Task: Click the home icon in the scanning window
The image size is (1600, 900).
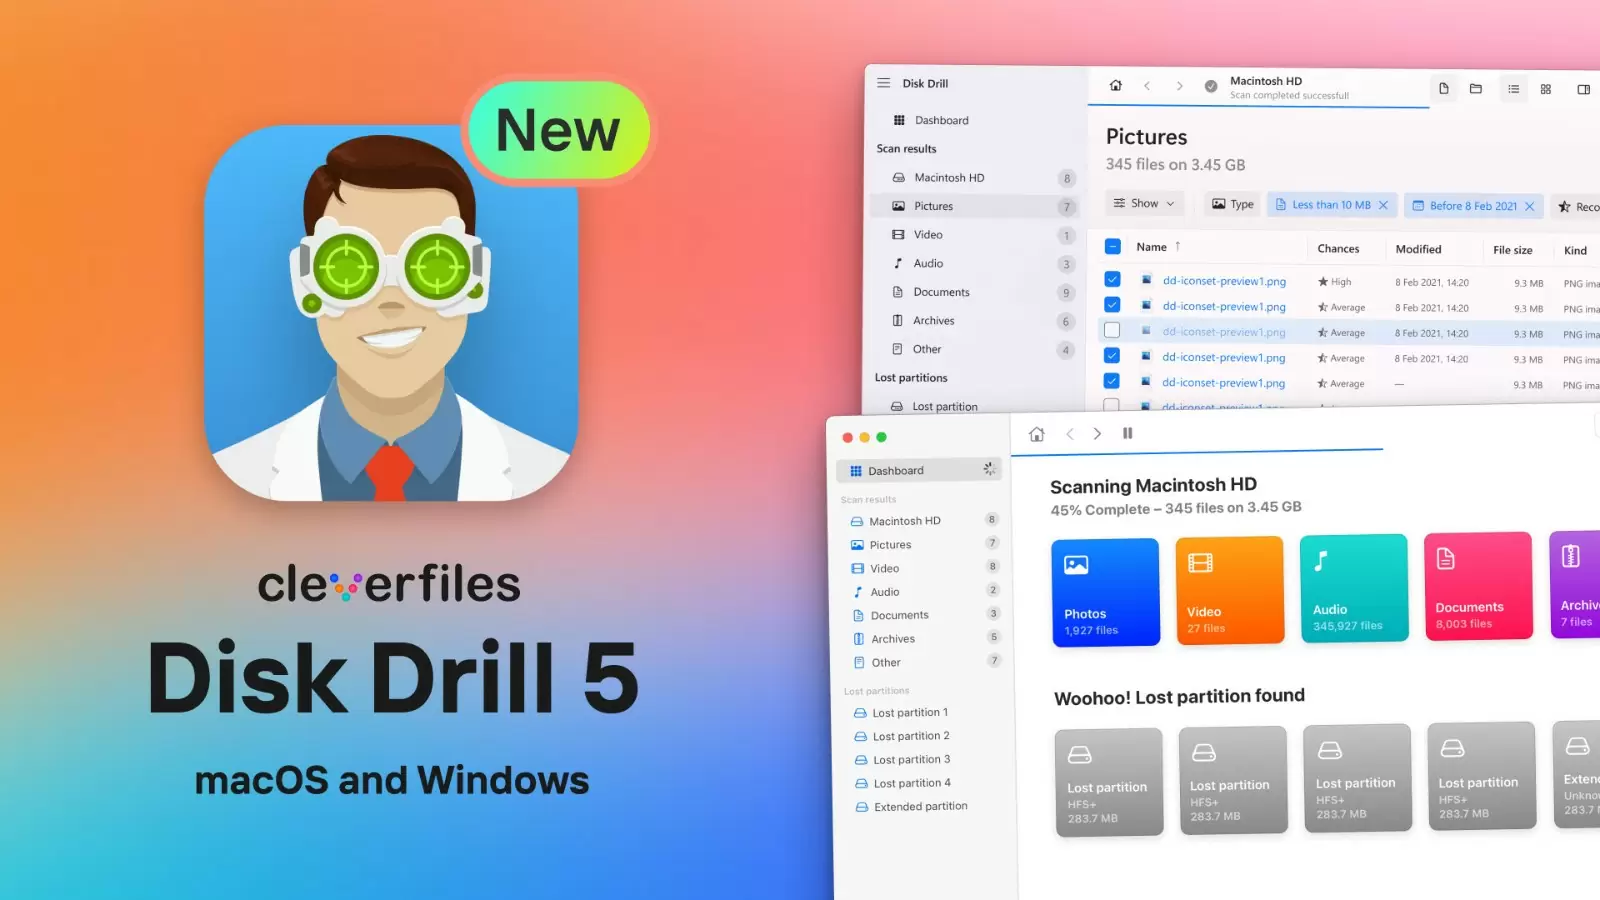Action: click(1037, 434)
